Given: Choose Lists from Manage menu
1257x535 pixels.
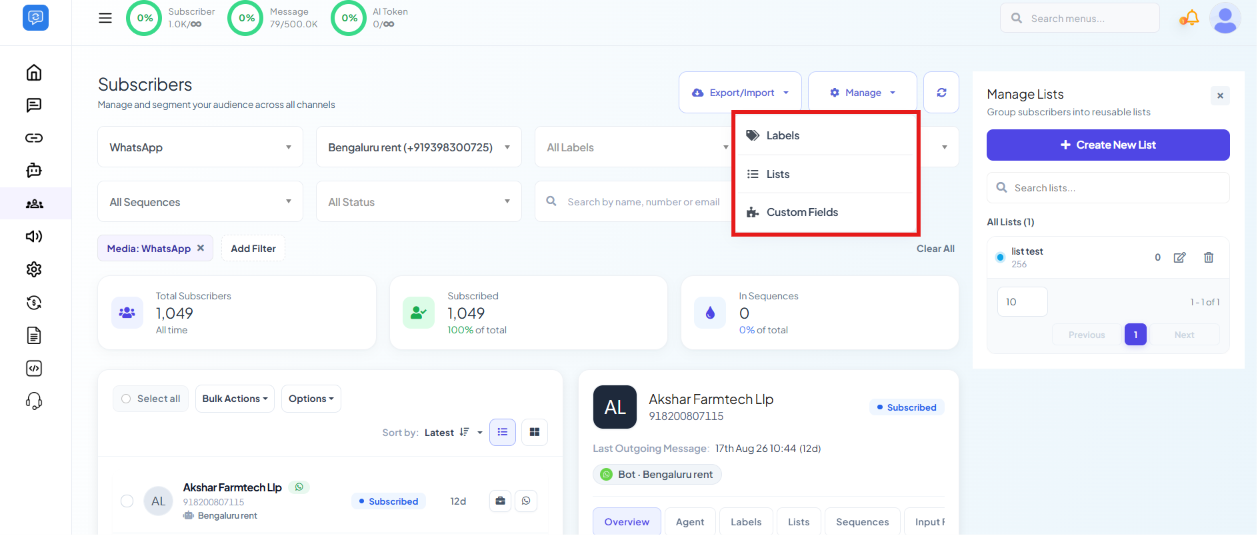Looking at the screenshot, I should [825, 174].
